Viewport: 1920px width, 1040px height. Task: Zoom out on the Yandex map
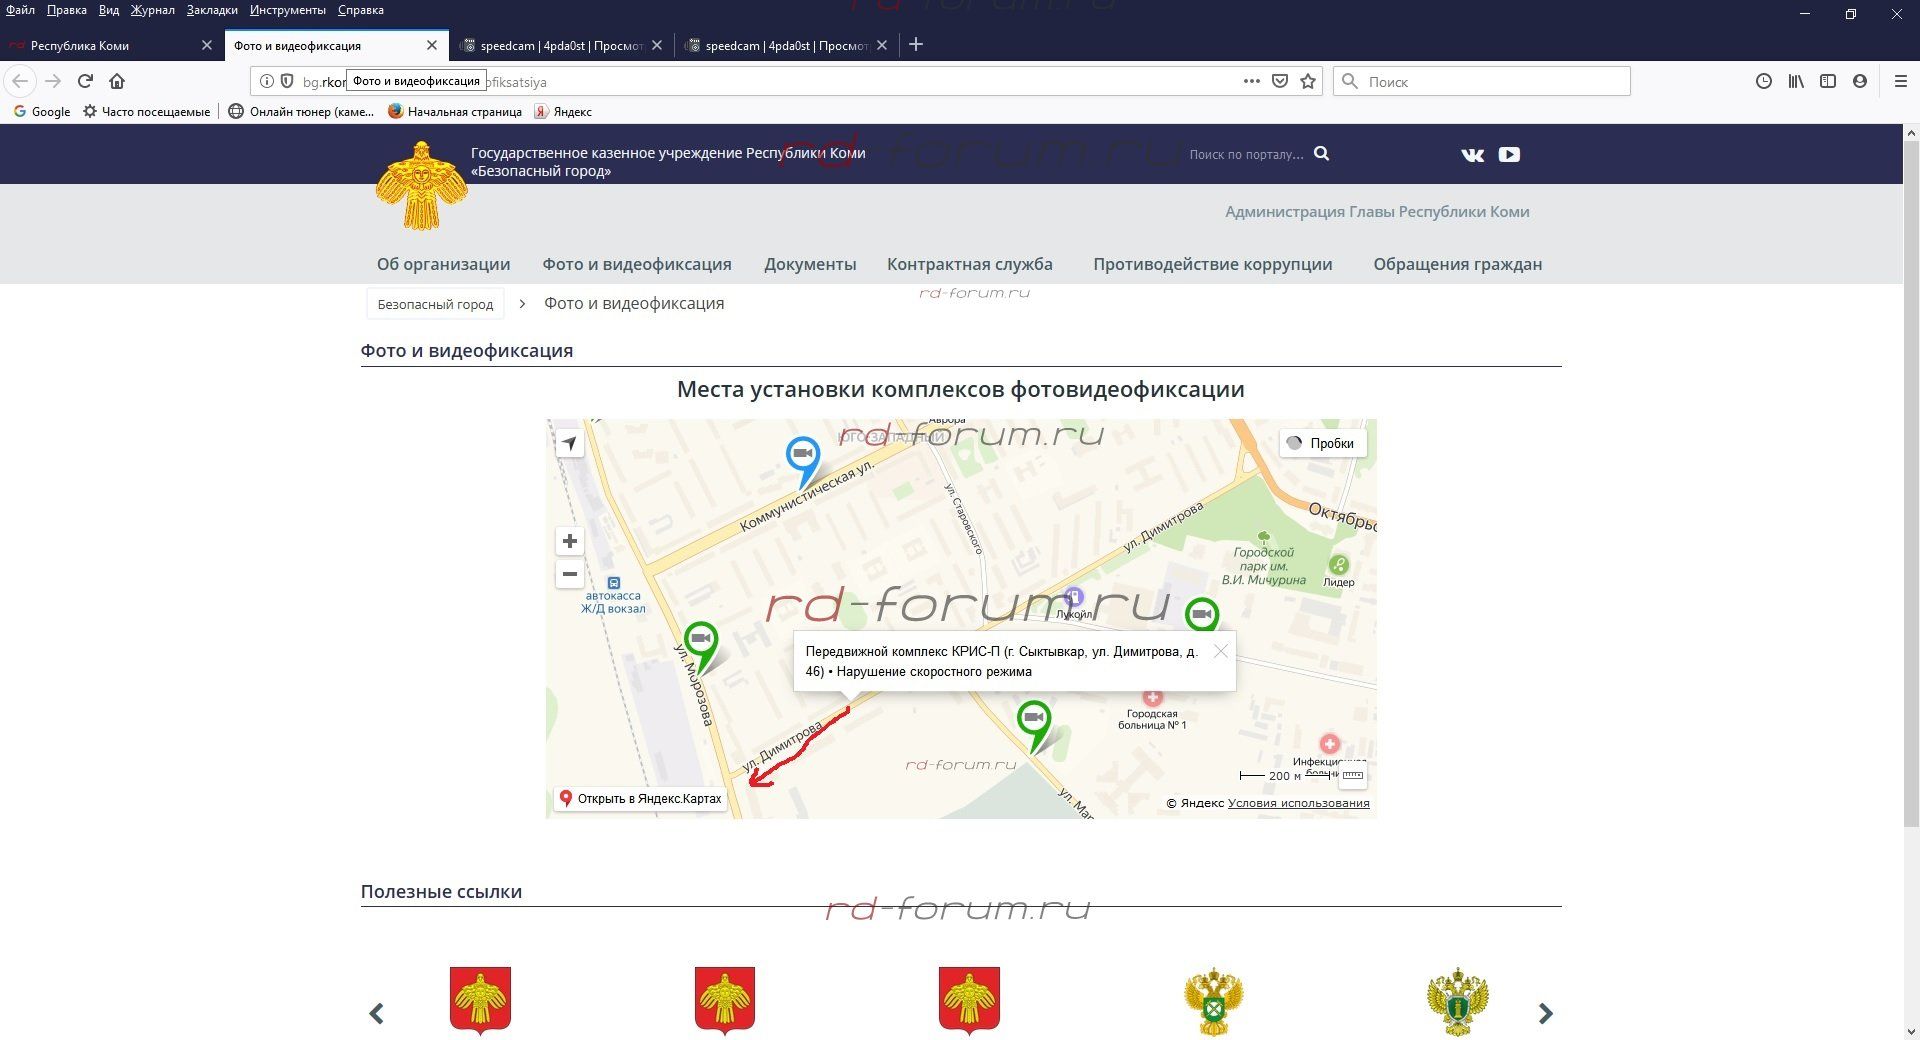[x=569, y=574]
